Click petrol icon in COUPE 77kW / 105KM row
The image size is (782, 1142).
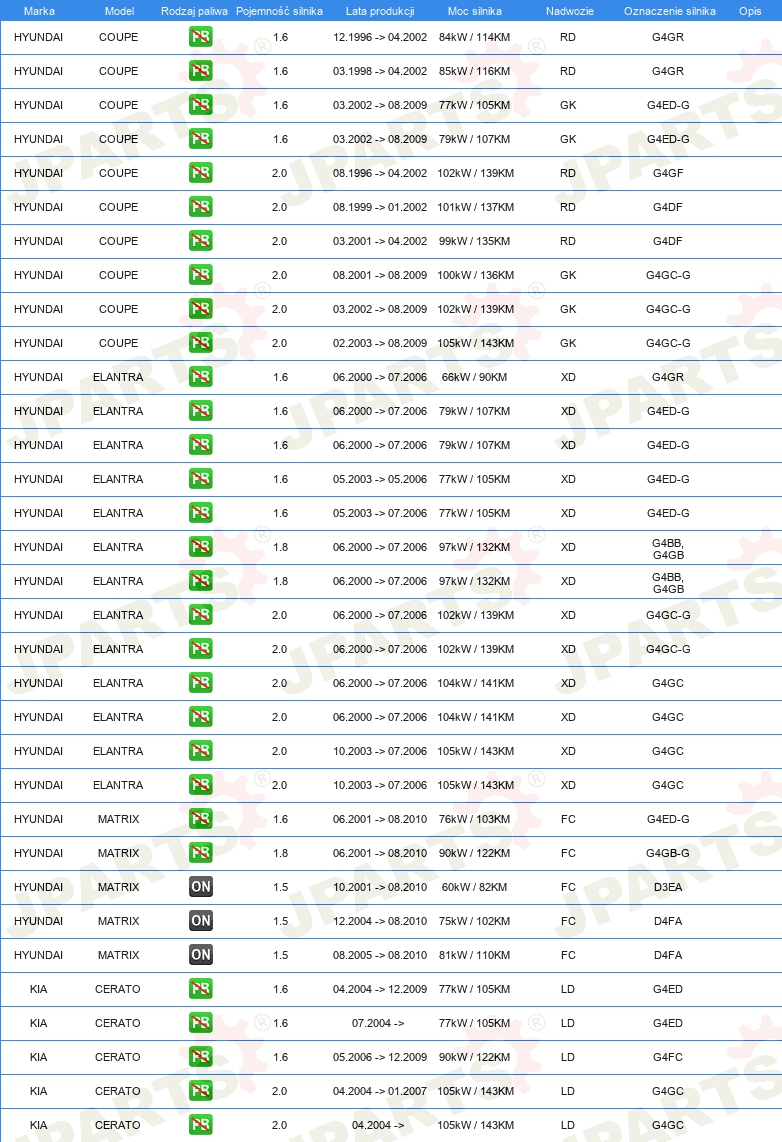click(200, 105)
